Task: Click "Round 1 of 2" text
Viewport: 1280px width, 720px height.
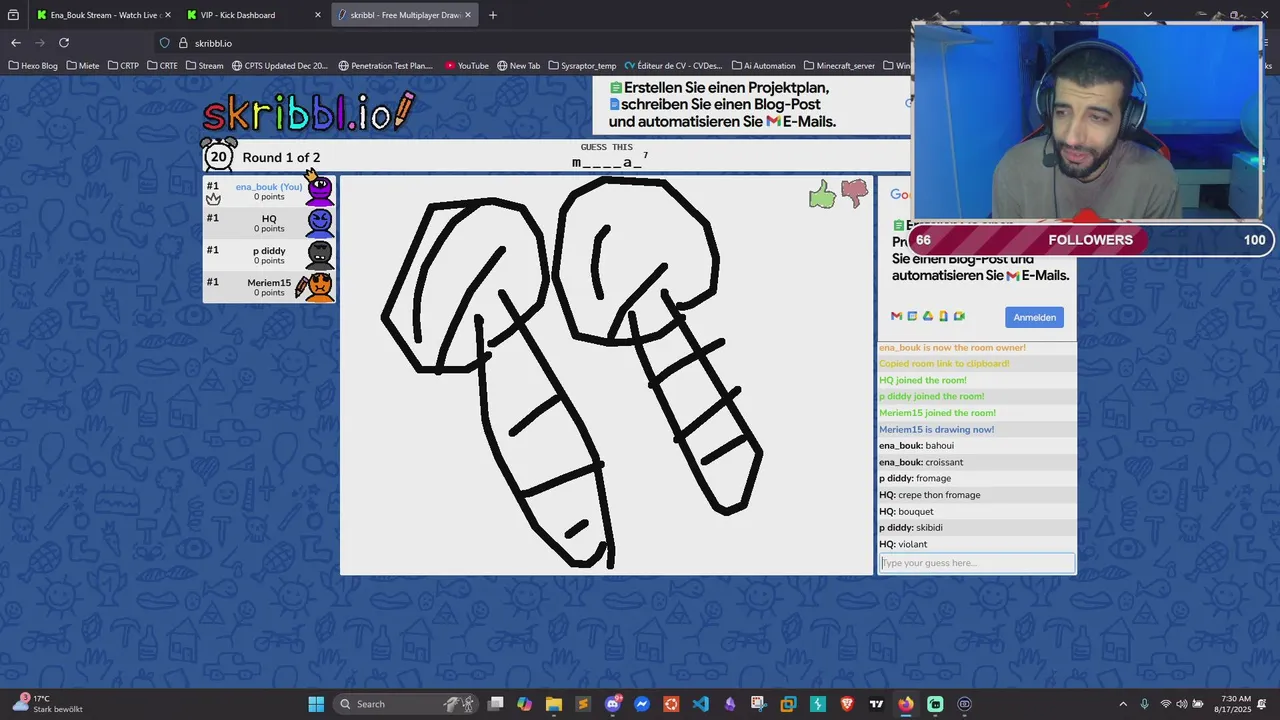Action: point(281,157)
